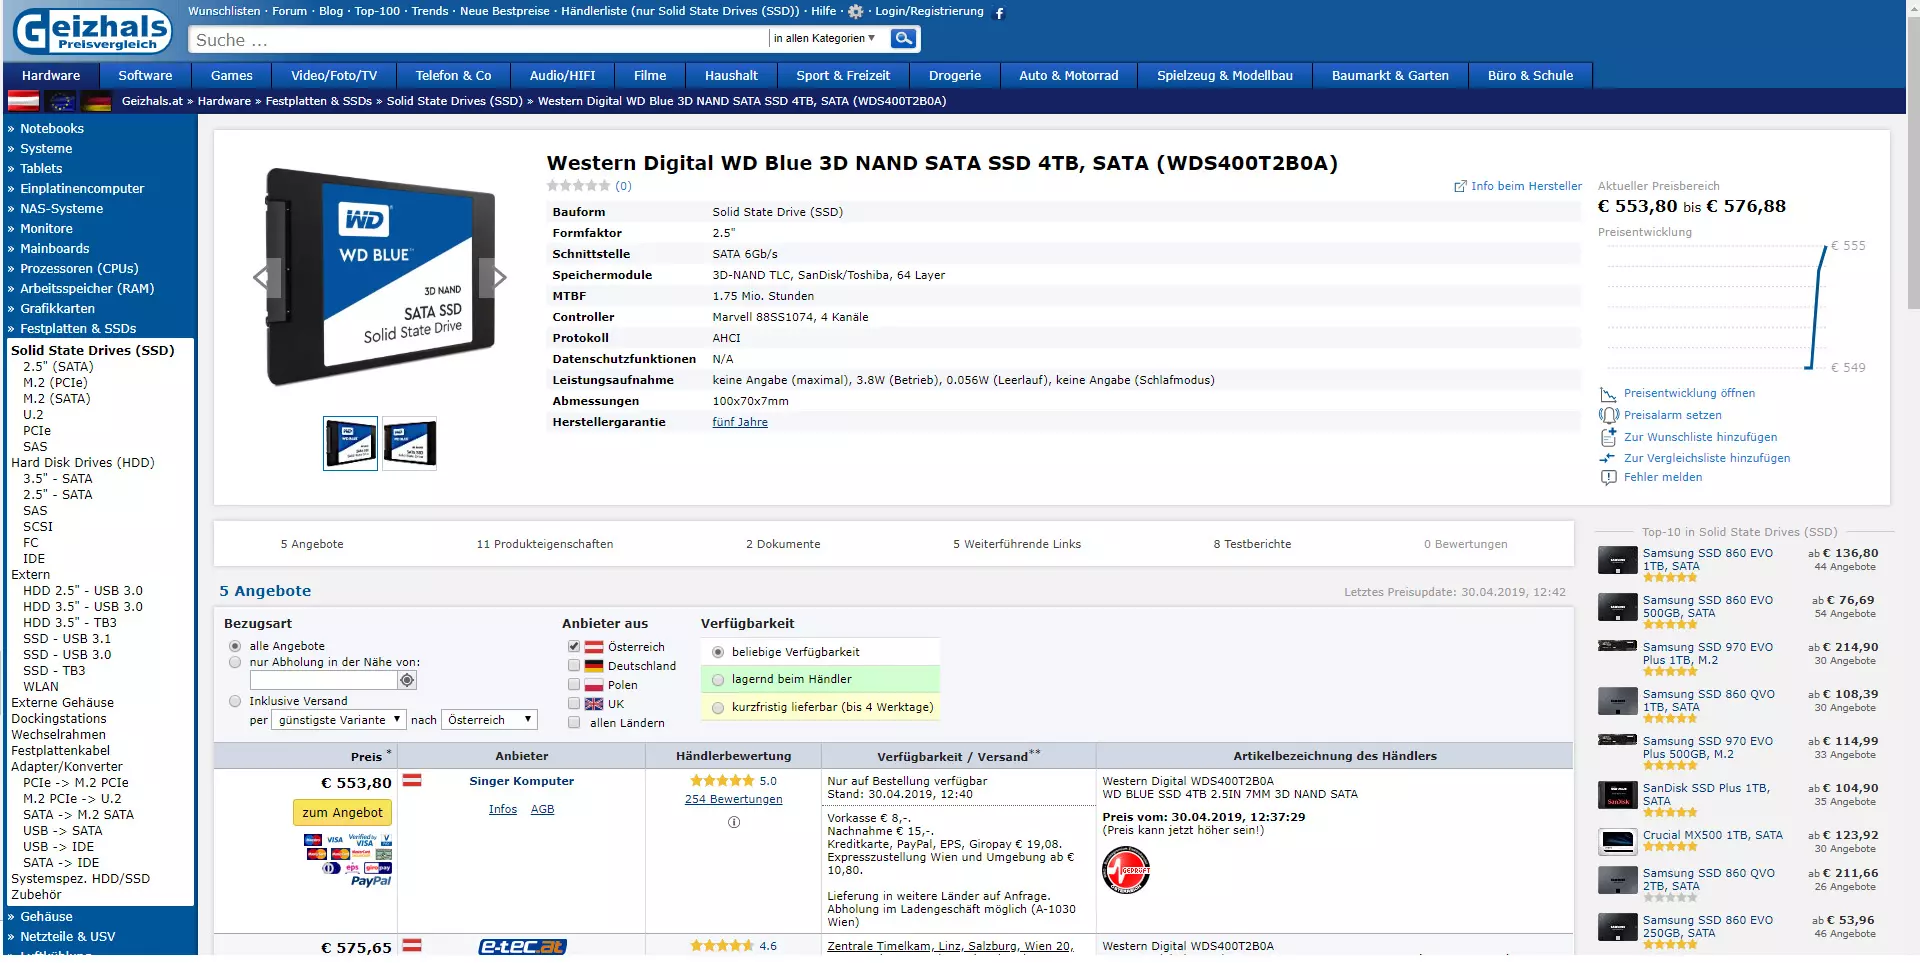Screen dimensions: 1920x963
Task: Select first product thumbnail image
Action: (350, 443)
